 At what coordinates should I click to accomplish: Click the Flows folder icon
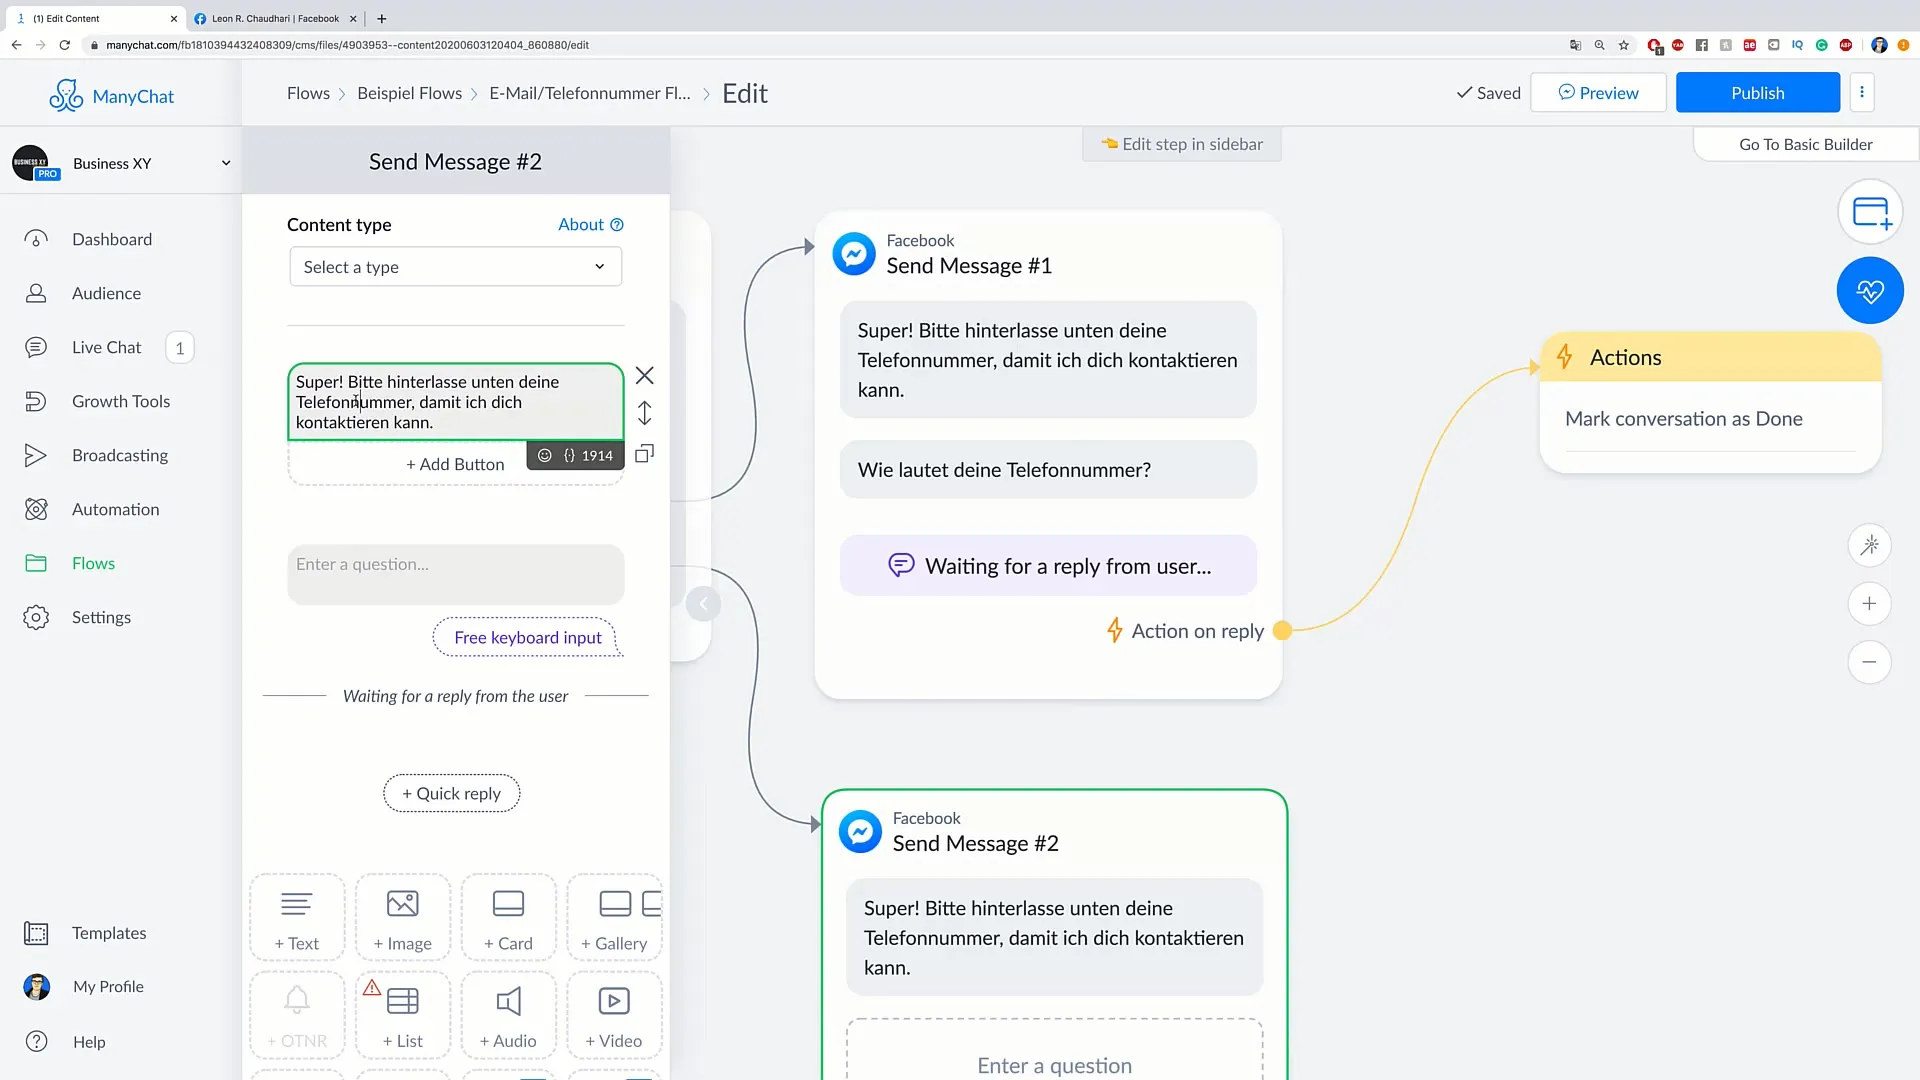(x=36, y=563)
